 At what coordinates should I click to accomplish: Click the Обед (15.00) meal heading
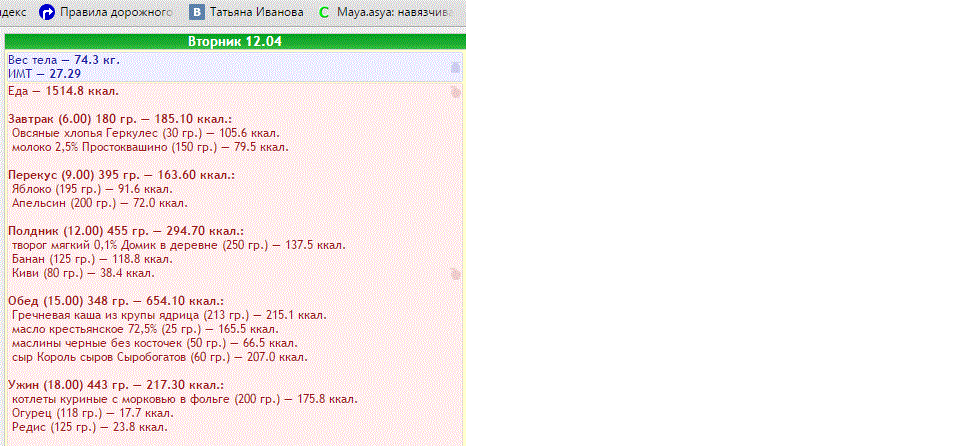[116, 301]
